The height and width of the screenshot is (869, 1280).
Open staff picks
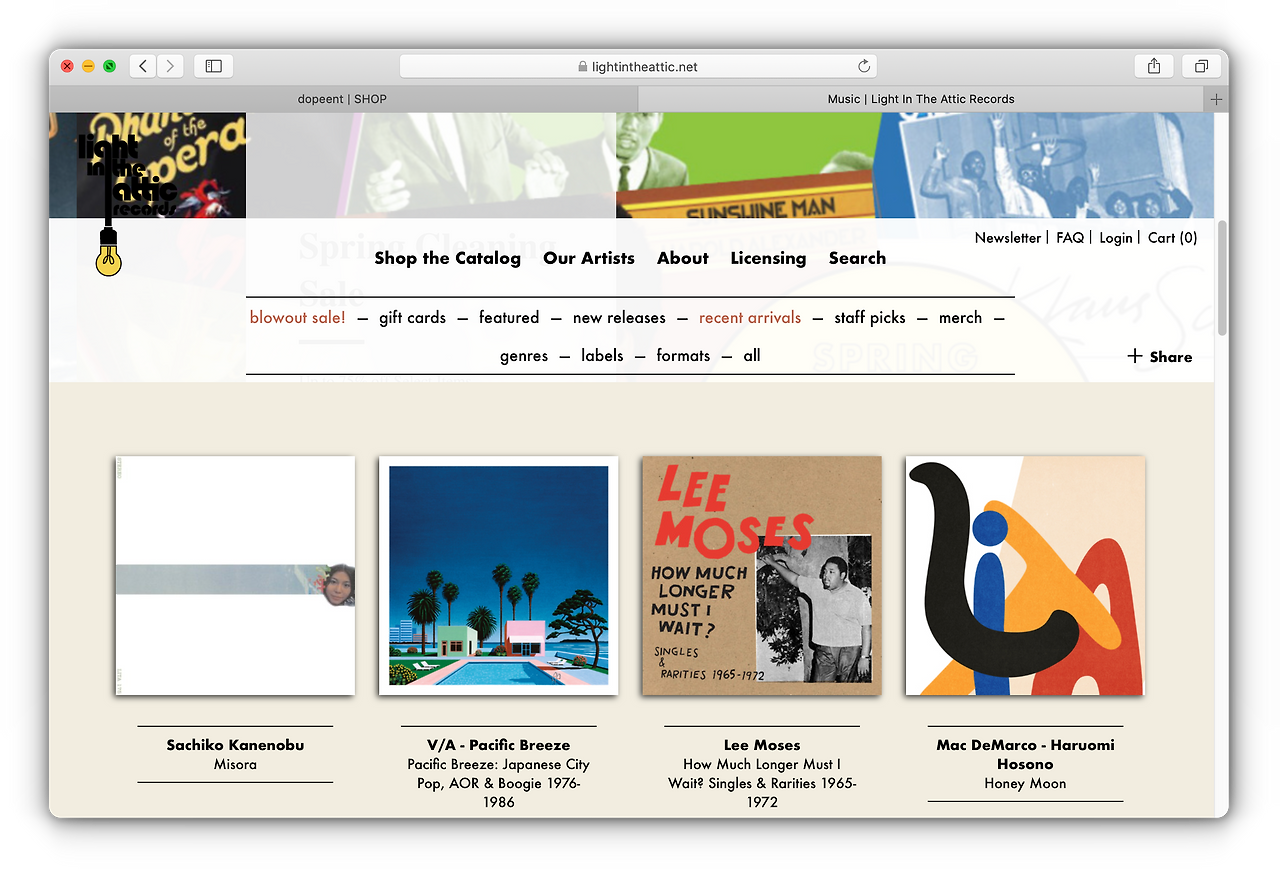pos(870,317)
